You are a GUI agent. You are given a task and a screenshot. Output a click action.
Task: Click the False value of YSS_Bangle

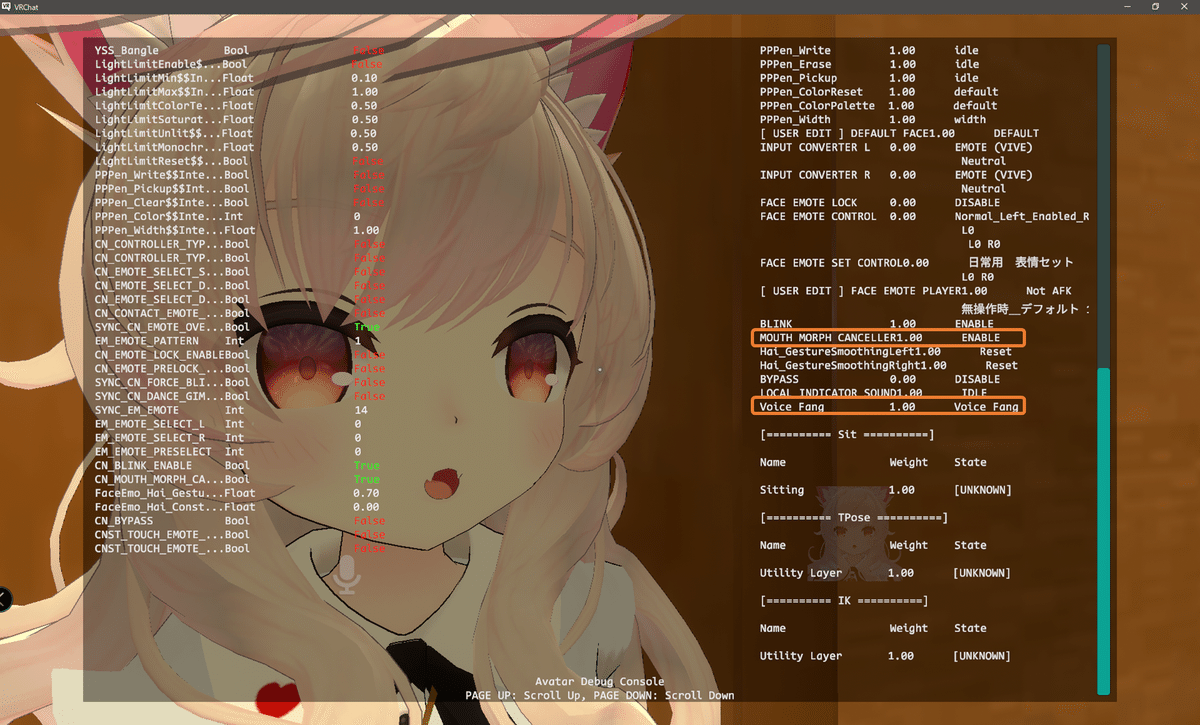click(368, 50)
